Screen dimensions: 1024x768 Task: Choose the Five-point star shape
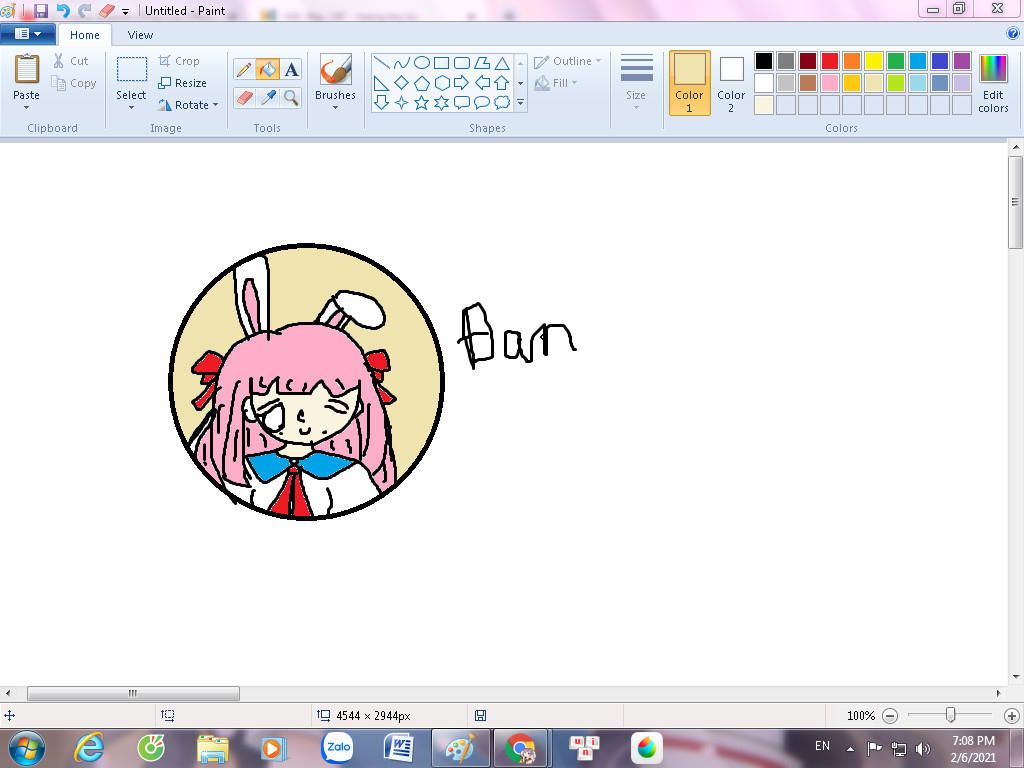coord(422,103)
